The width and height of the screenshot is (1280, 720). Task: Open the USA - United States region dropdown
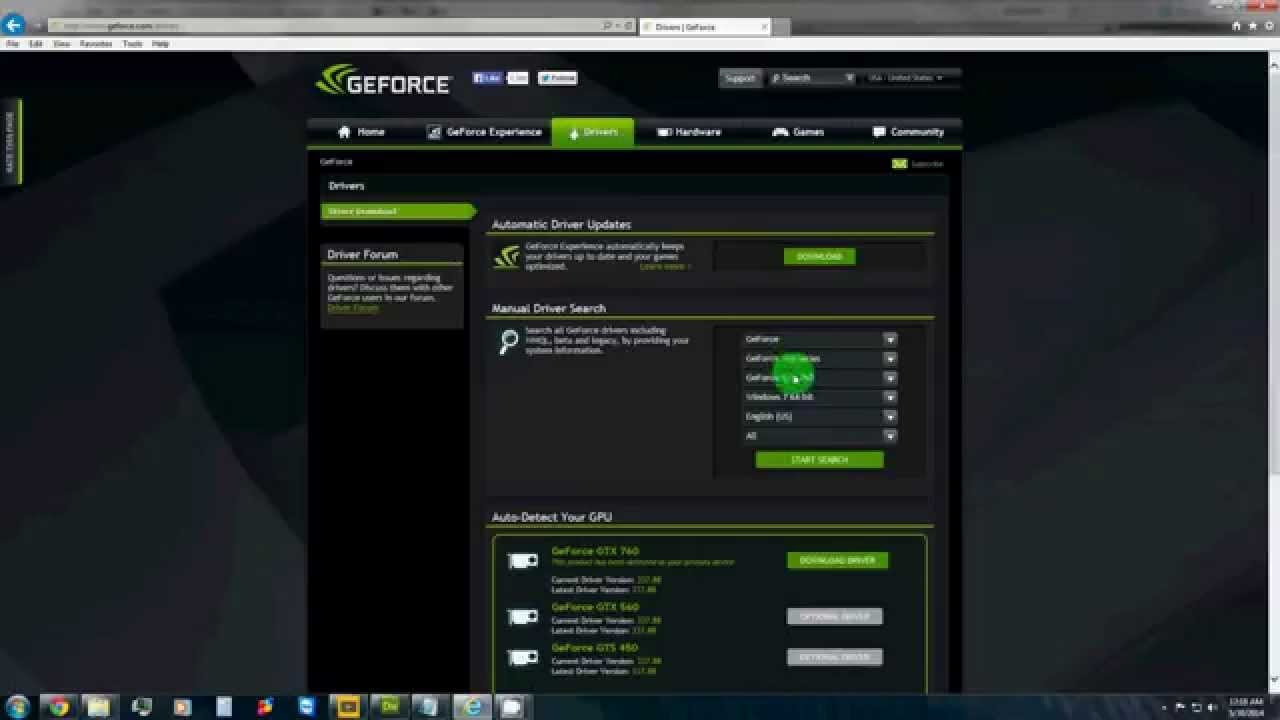(x=908, y=78)
